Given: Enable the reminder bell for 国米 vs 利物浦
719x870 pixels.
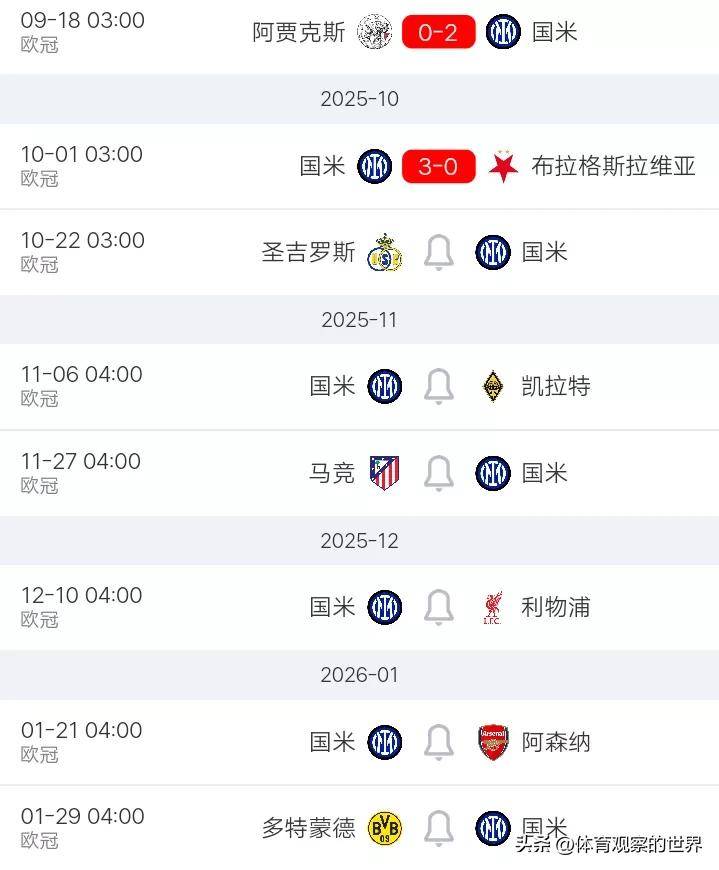Looking at the screenshot, I should pyautogui.click(x=437, y=606).
